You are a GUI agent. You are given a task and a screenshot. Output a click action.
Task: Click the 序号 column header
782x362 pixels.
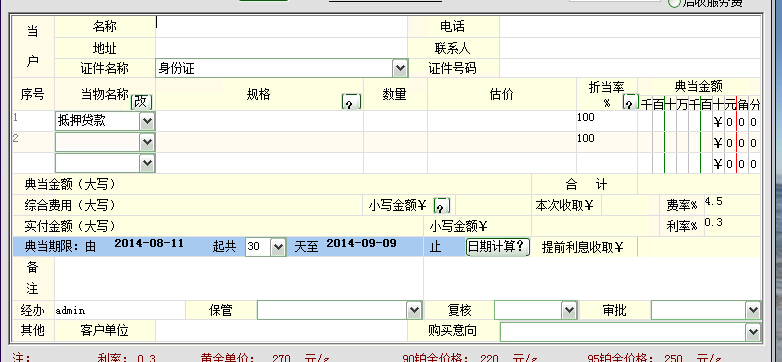32,94
